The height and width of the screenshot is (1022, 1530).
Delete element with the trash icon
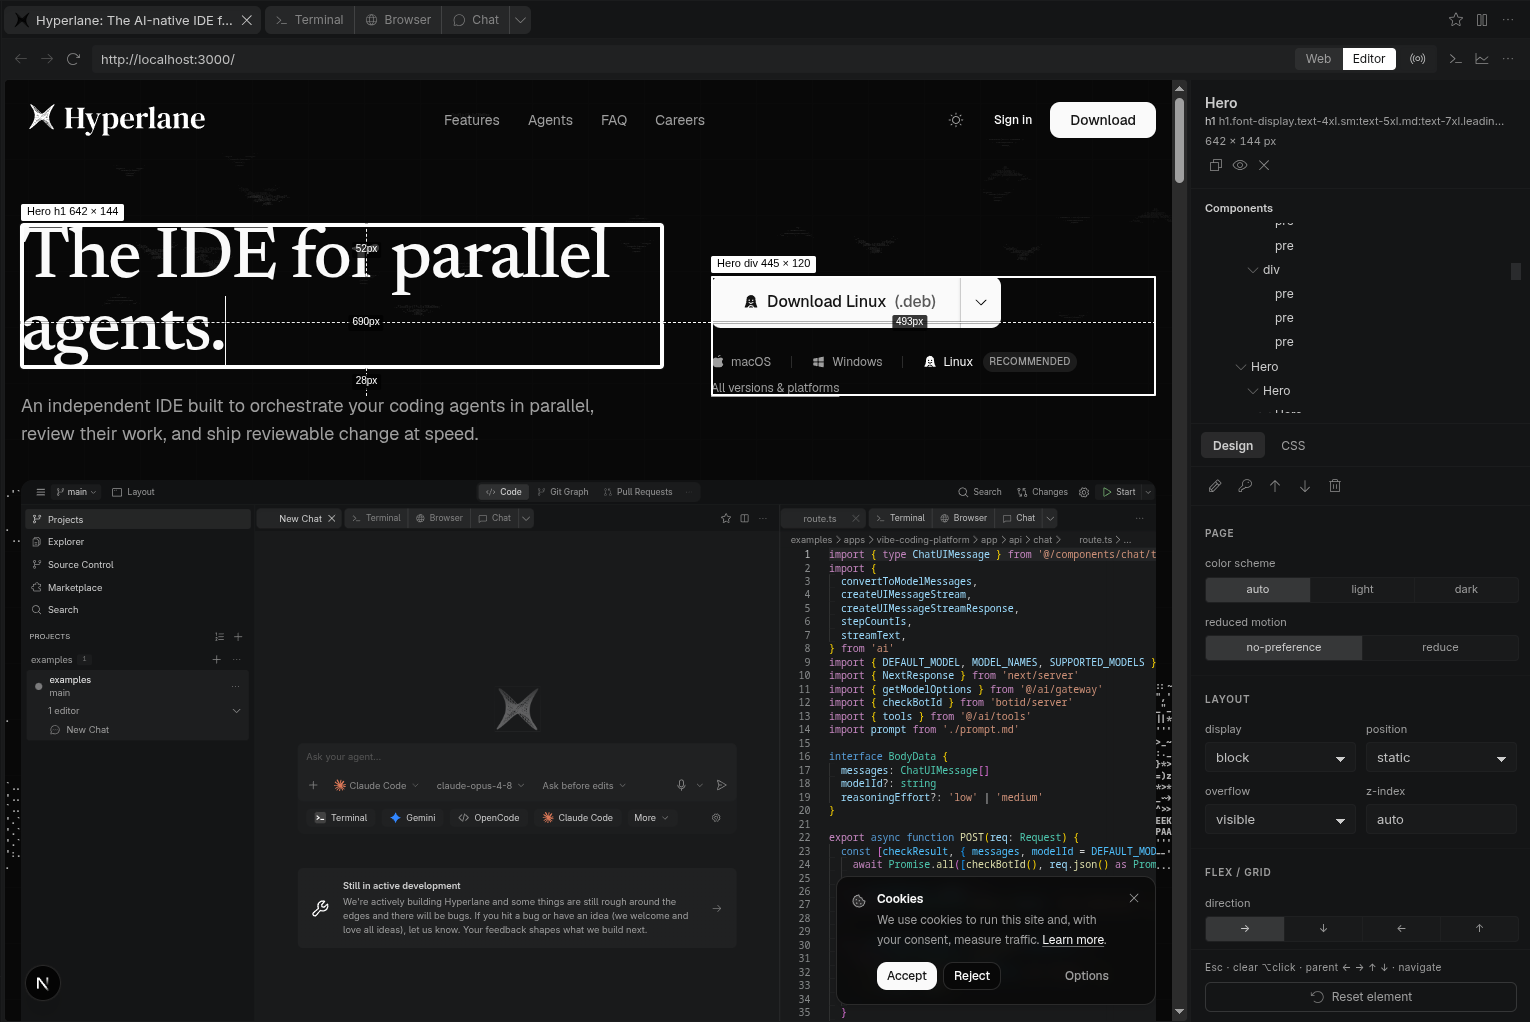pos(1335,486)
